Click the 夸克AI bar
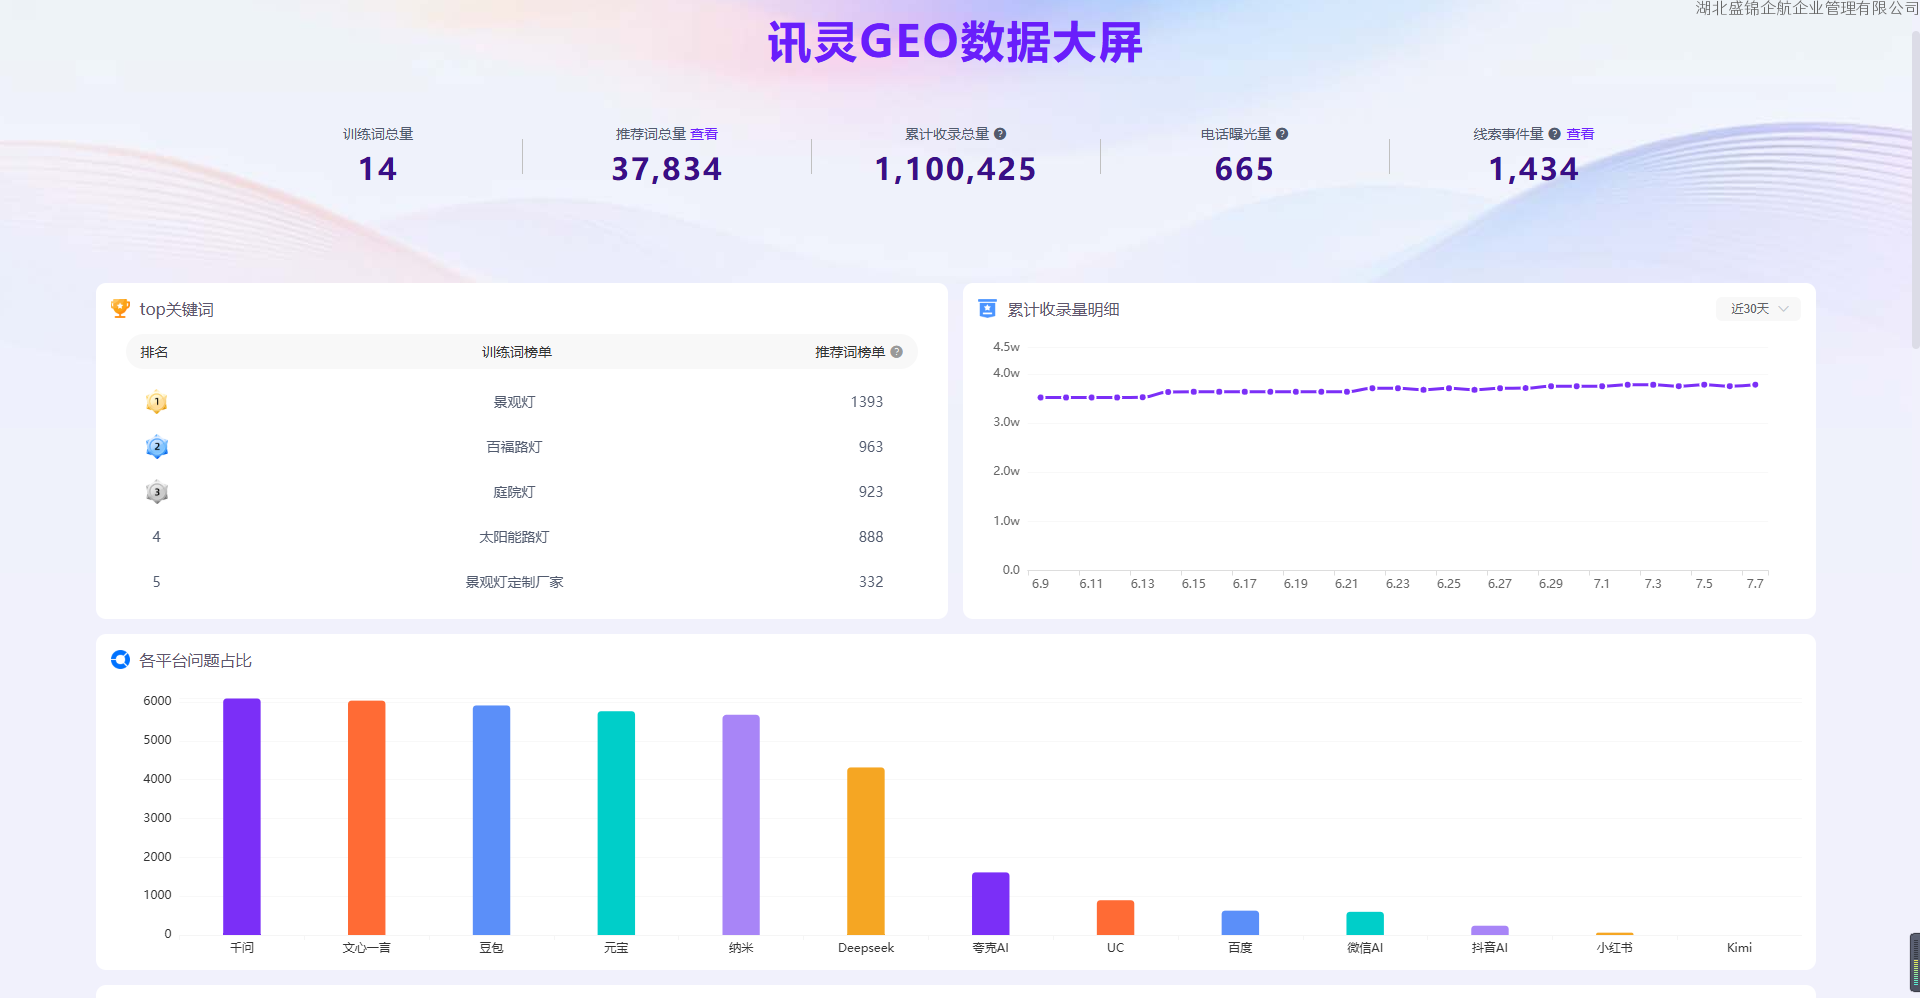 (x=991, y=904)
